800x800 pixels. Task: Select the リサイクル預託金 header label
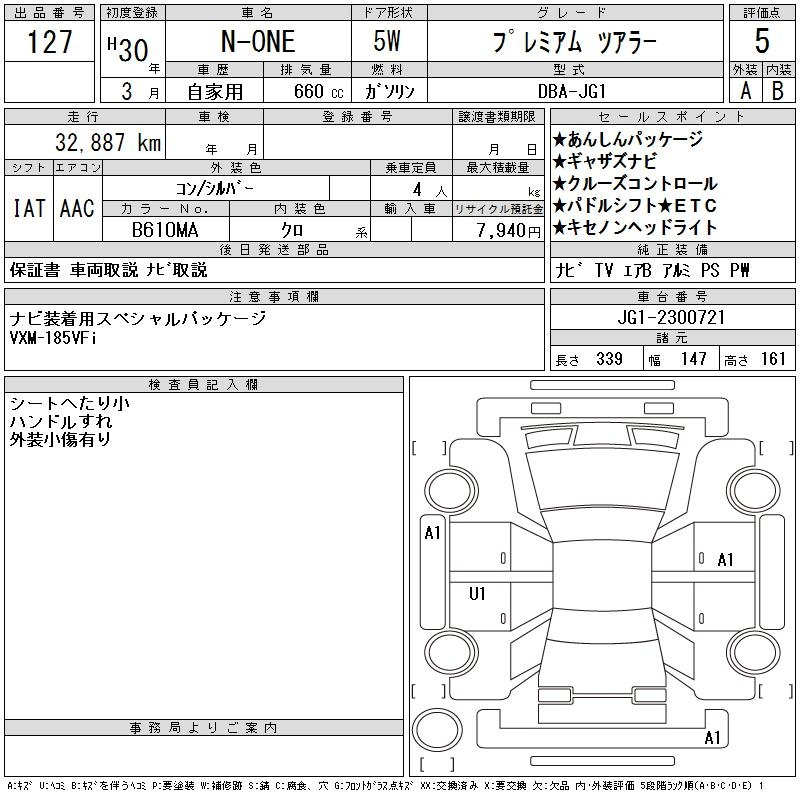pyautogui.click(x=498, y=209)
